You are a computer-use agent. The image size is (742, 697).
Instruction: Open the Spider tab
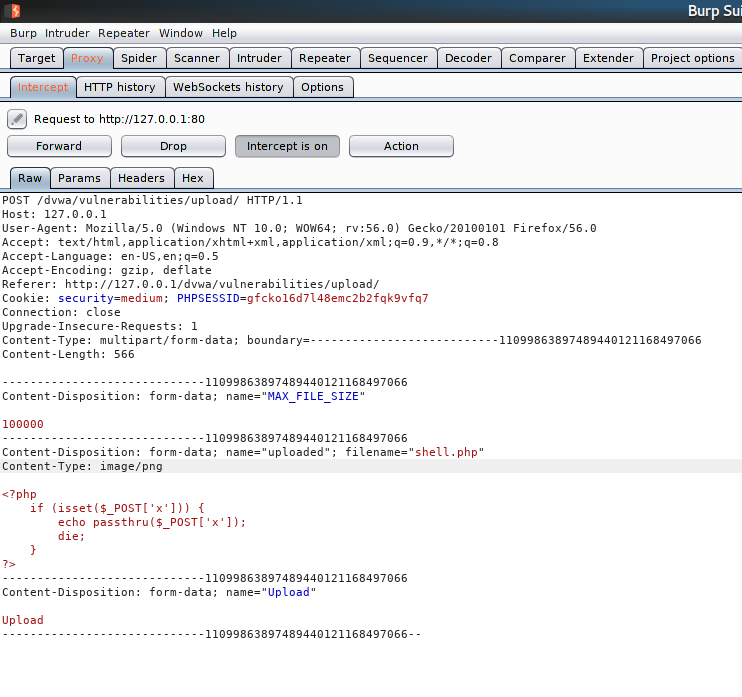(x=139, y=58)
